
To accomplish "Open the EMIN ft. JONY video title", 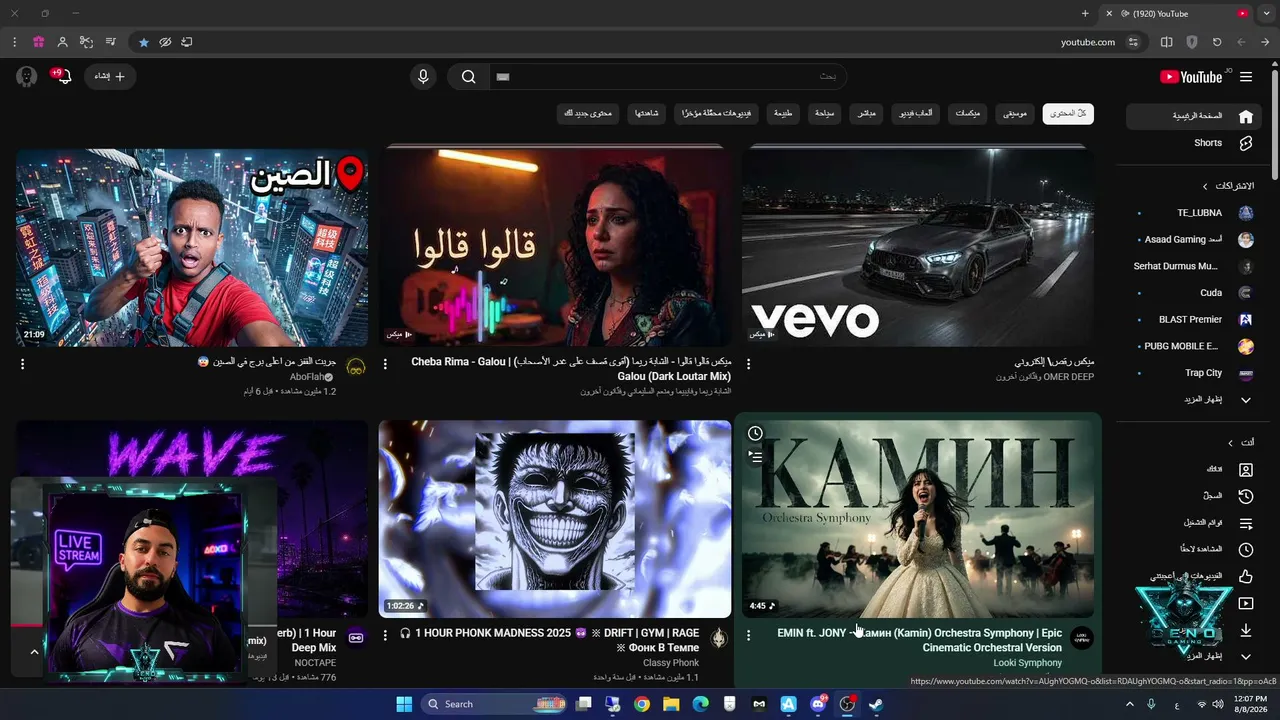I will (920, 640).
